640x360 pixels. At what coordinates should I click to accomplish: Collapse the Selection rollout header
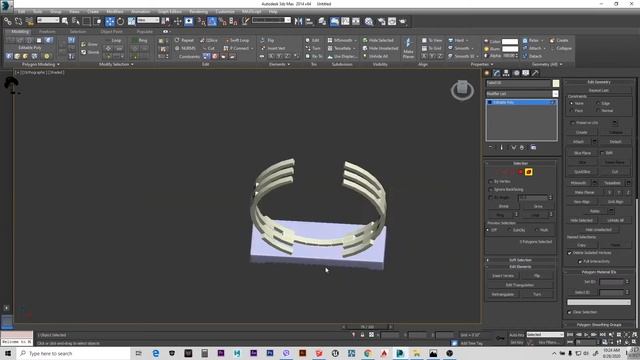point(520,163)
